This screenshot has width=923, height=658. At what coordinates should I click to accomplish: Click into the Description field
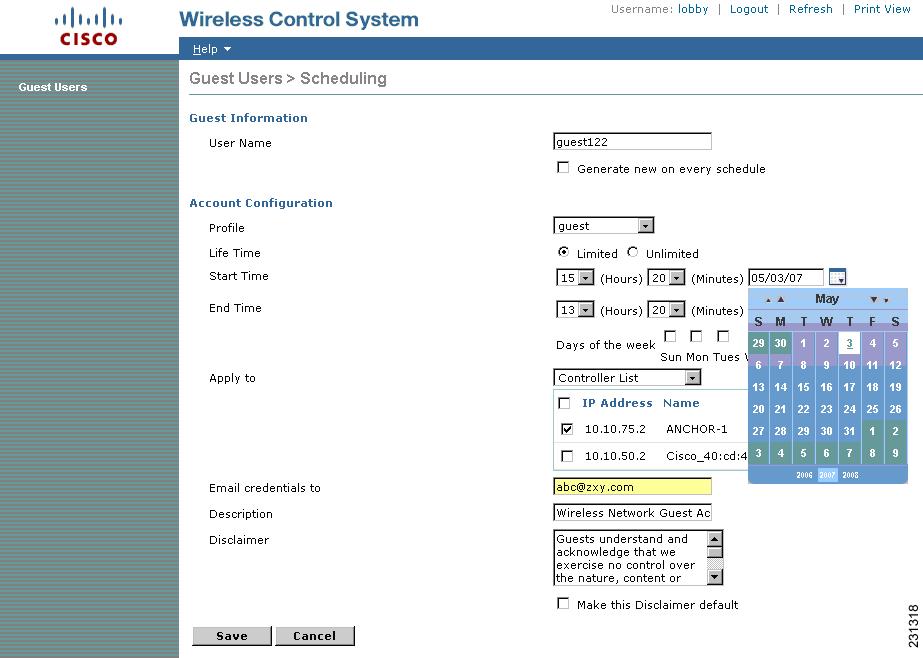(632, 513)
